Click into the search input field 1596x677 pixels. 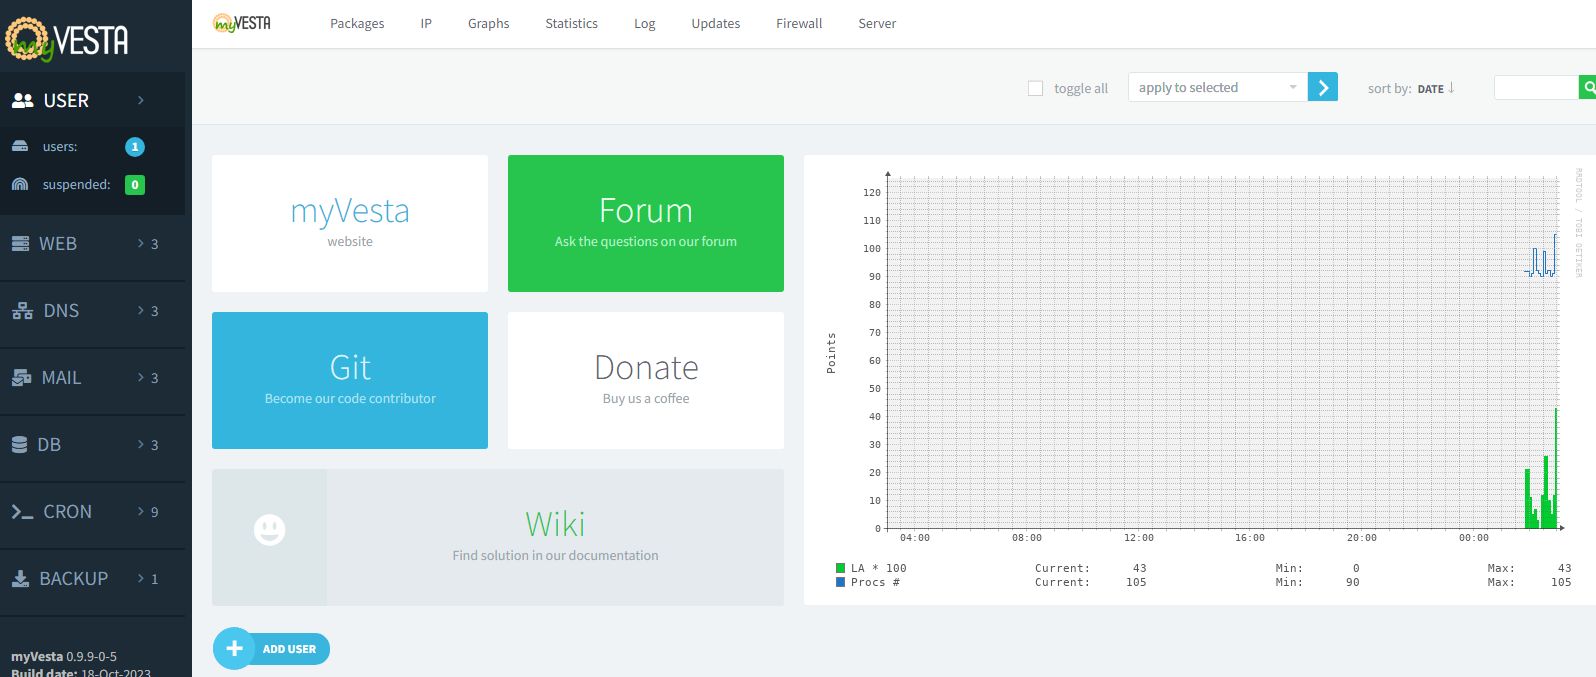[1536, 87]
